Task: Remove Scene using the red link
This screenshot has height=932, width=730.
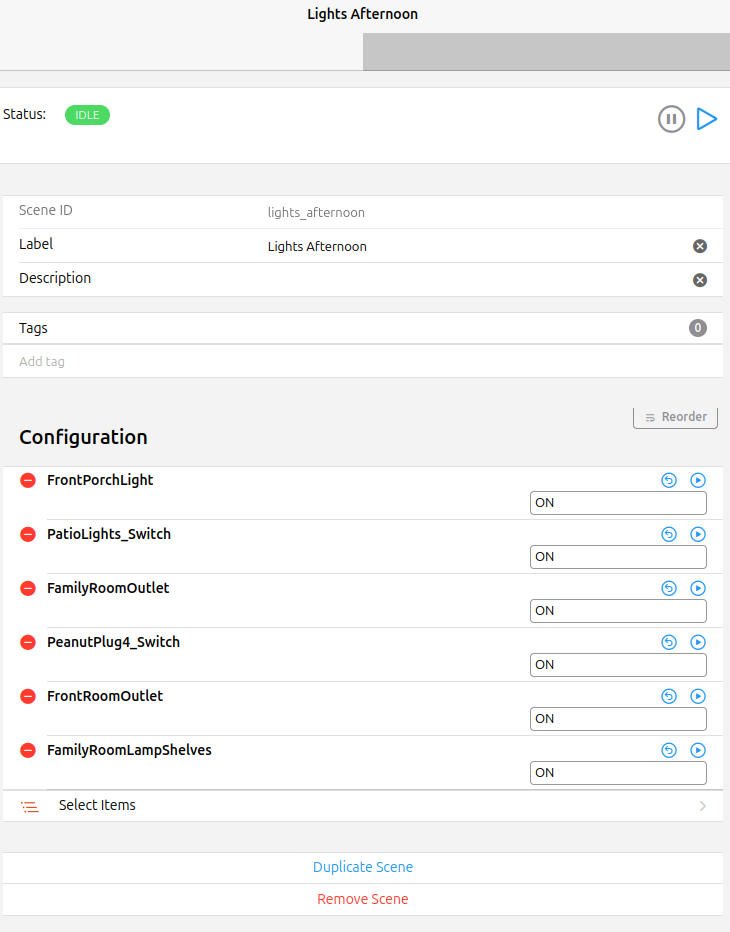Action: (x=363, y=899)
